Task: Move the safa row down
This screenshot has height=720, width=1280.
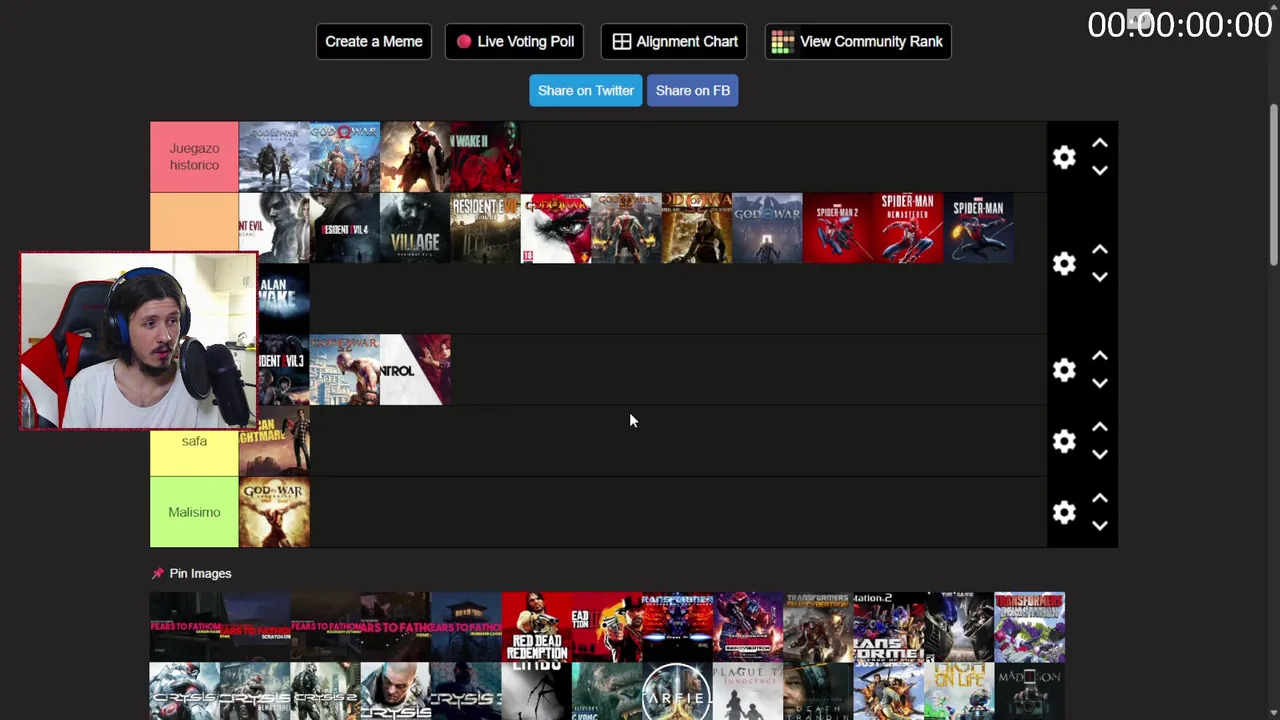Action: (1100, 454)
